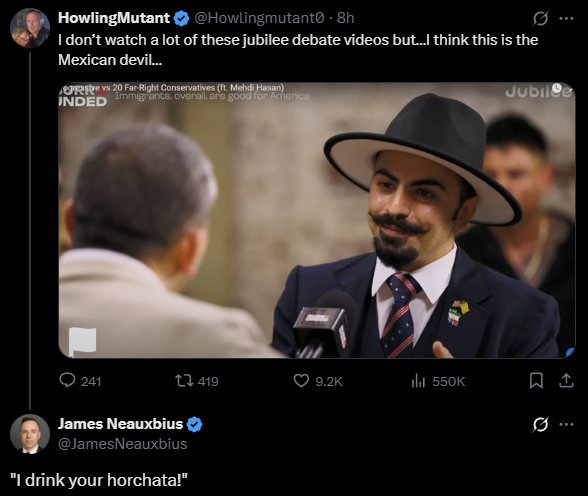The height and width of the screenshot is (496, 588).
Task: Like the tweet using the 9.2K heart
Action: (301, 381)
